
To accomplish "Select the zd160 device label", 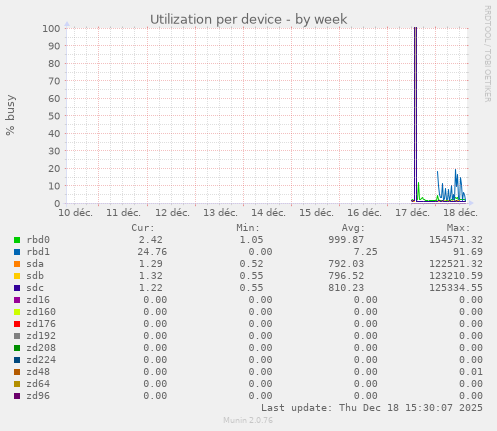I will point(41,312).
